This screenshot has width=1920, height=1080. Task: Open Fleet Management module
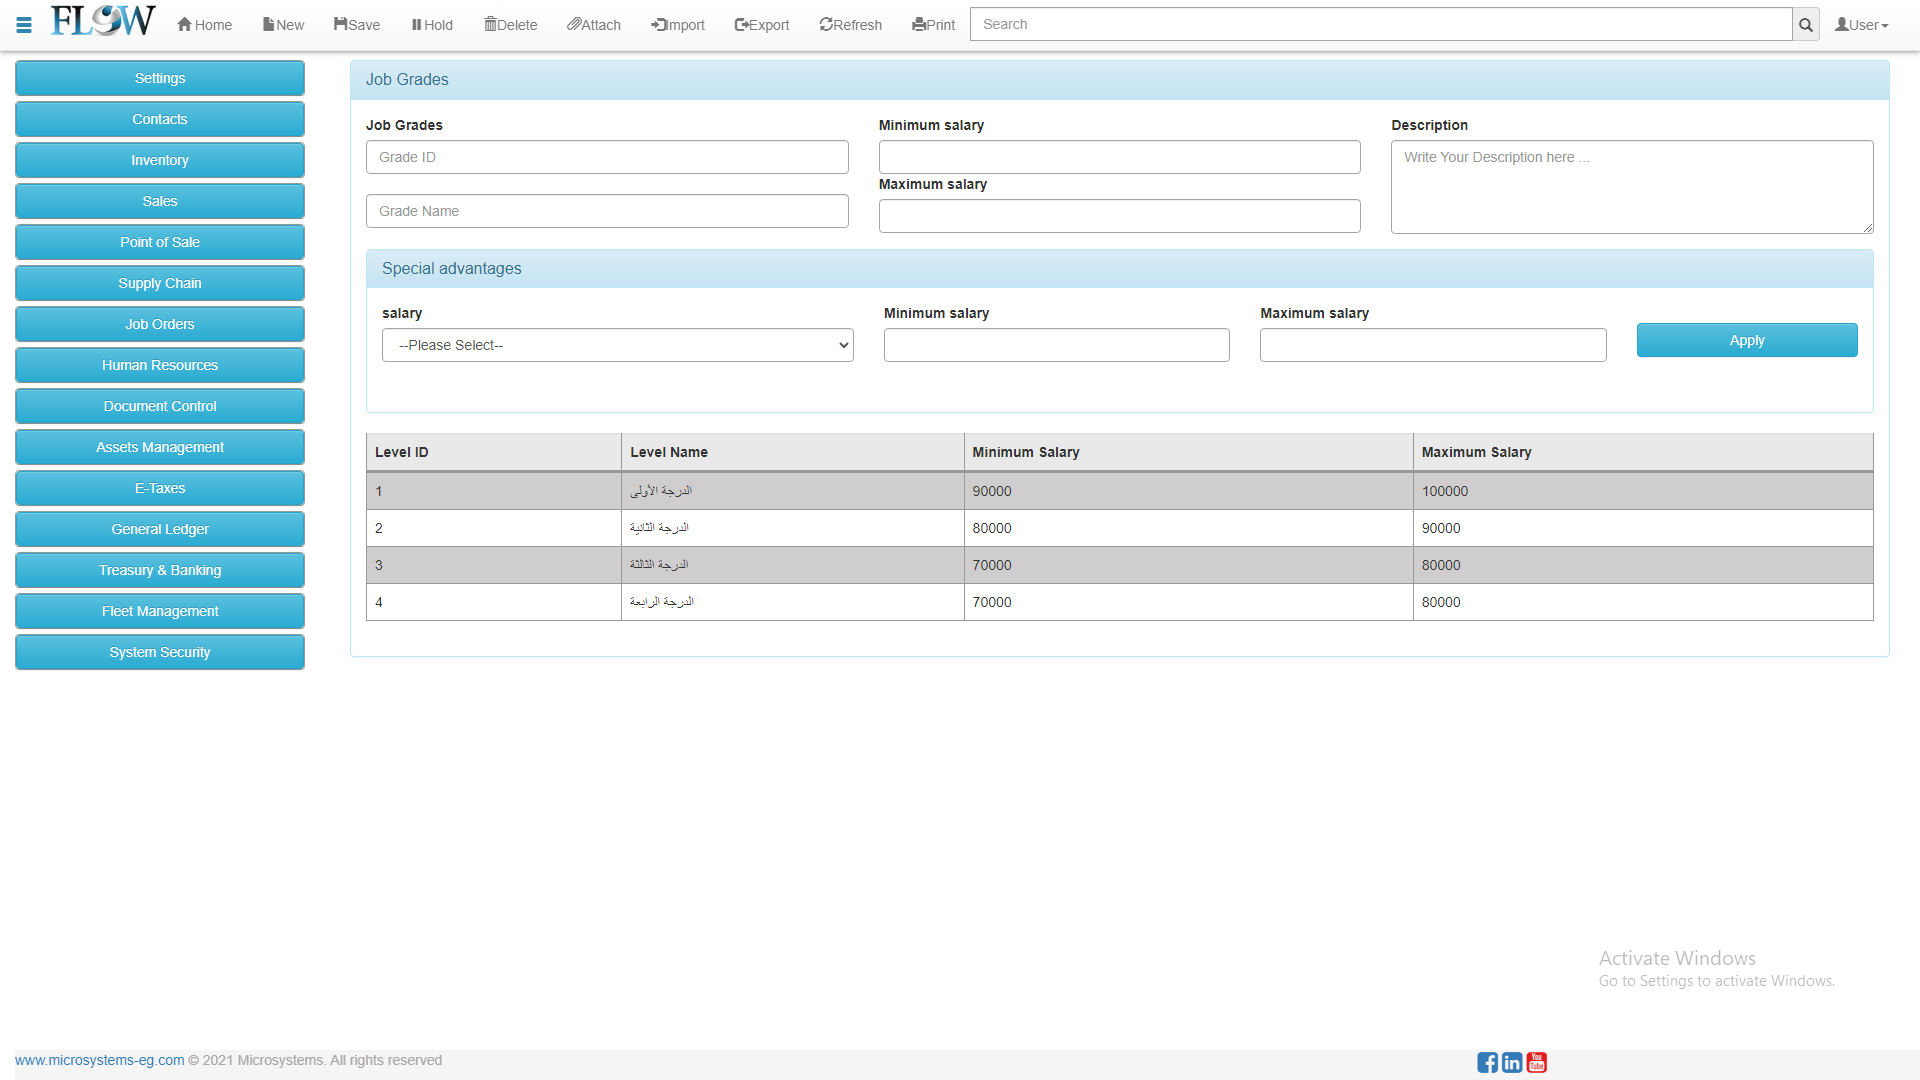(160, 611)
